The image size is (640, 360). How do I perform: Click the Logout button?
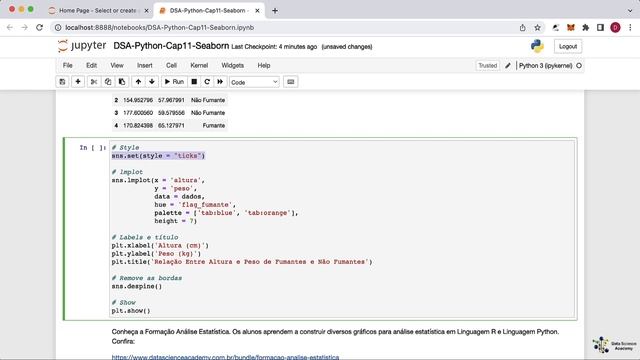coord(568,47)
